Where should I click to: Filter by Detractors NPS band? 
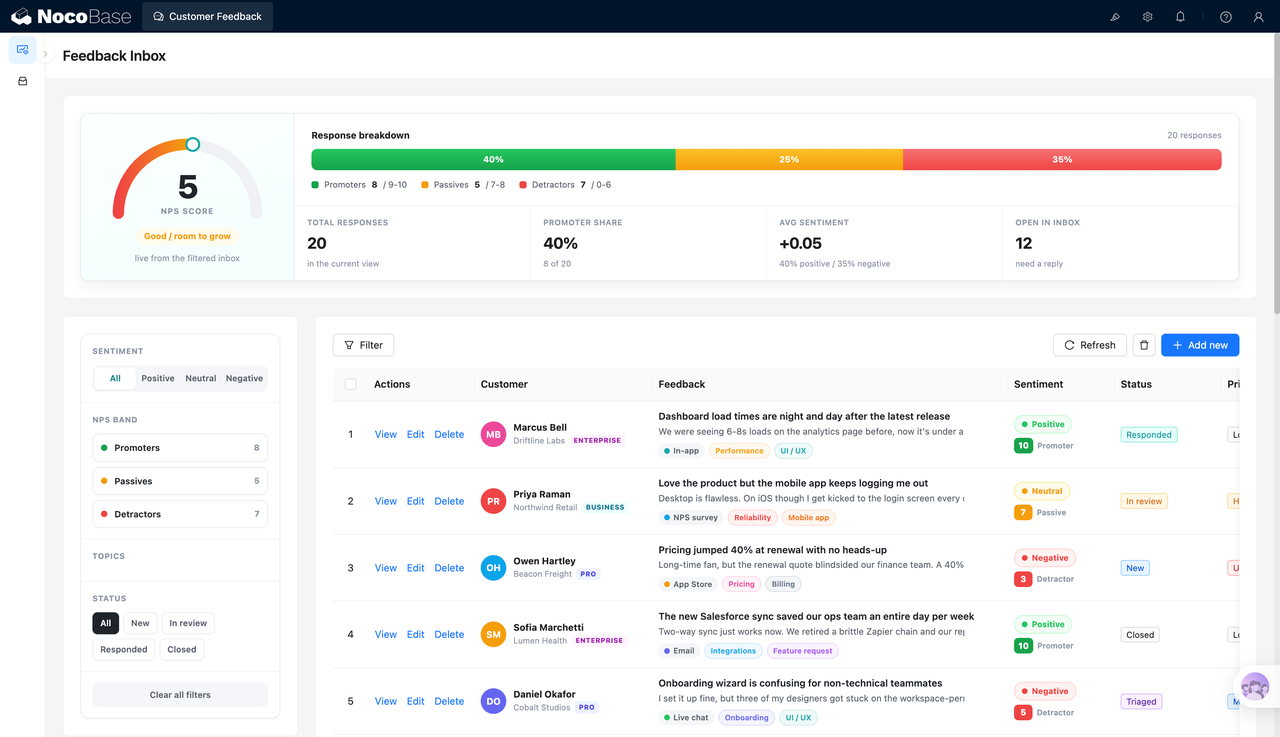pyautogui.click(x=180, y=514)
